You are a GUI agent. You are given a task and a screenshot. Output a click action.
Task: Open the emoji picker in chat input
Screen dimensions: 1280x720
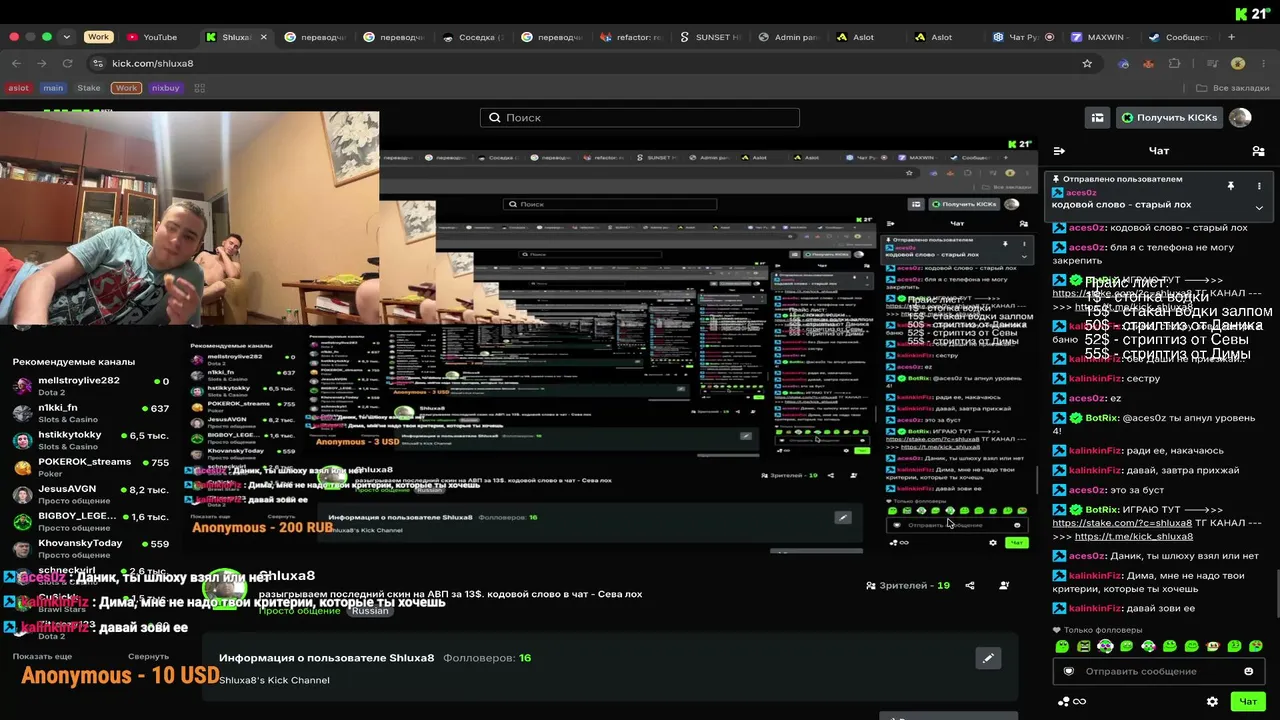1248,671
